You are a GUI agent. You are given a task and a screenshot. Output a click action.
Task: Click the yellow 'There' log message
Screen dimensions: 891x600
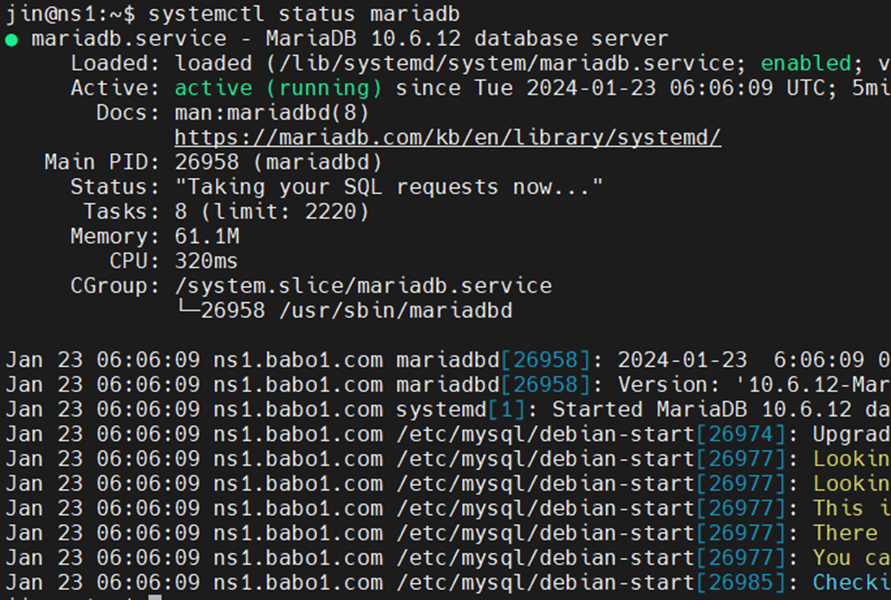coord(845,533)
